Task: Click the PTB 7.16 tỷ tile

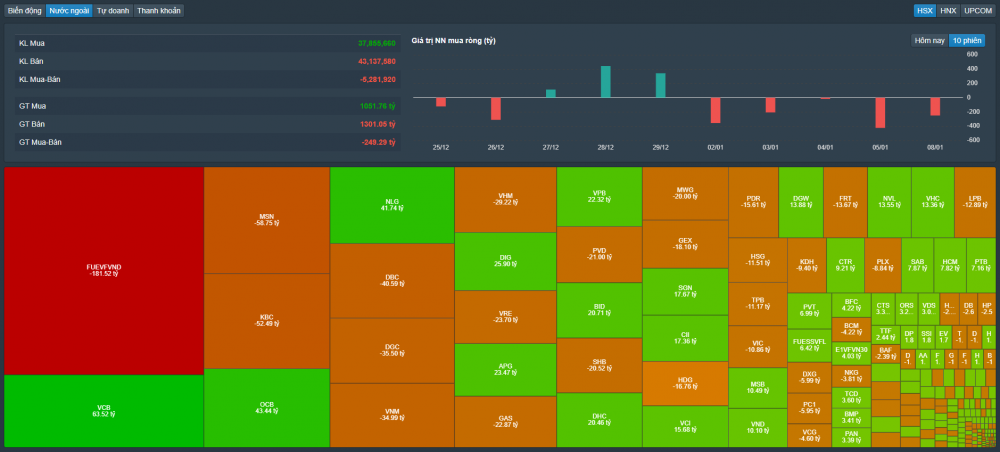Action: point(981,265)
